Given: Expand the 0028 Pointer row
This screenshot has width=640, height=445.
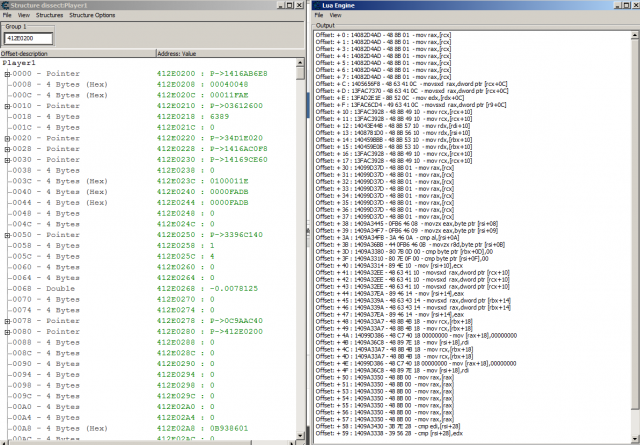Looking at the screenshot, I should pos(7,146).
